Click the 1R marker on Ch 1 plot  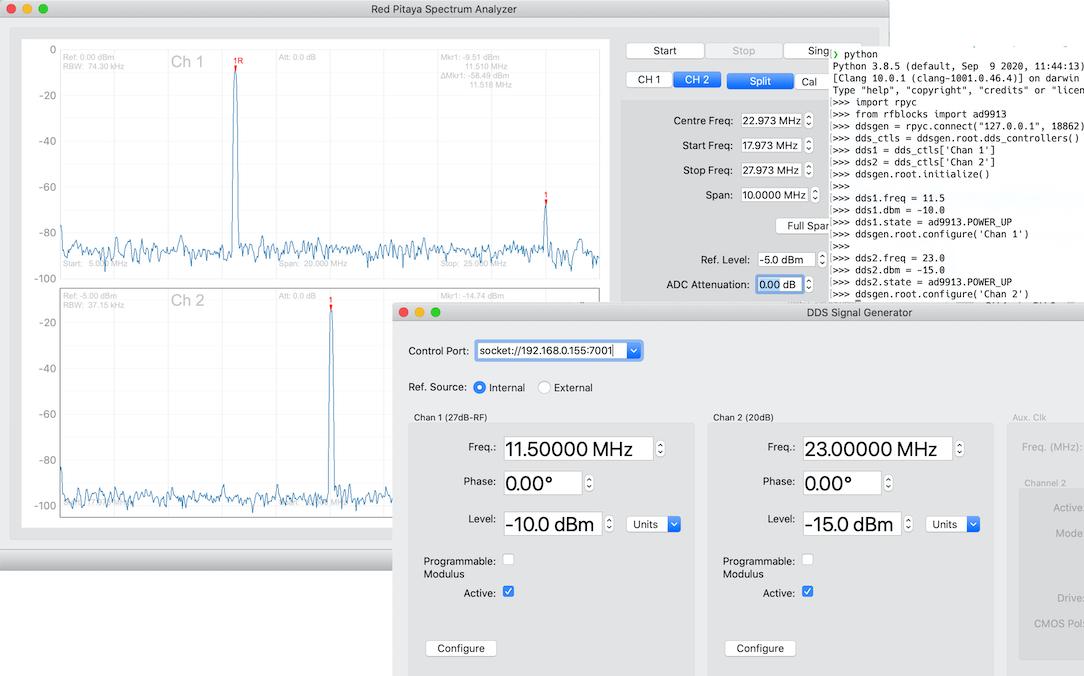tap(237, 63)
